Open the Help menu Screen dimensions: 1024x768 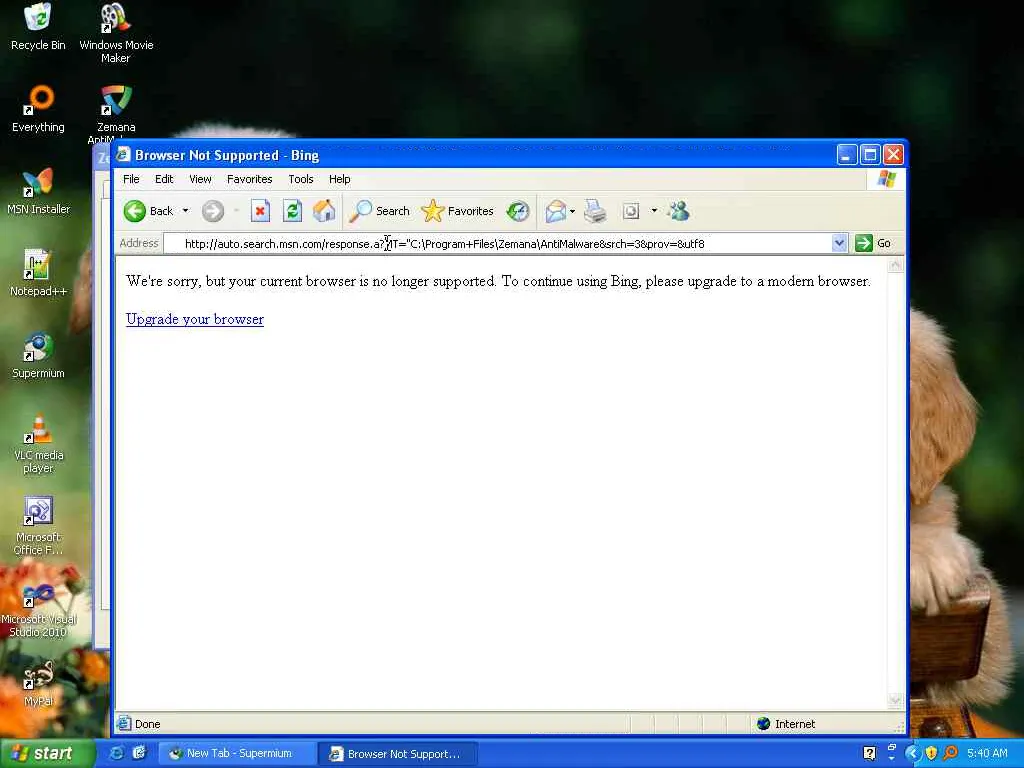tap(340, 179)
